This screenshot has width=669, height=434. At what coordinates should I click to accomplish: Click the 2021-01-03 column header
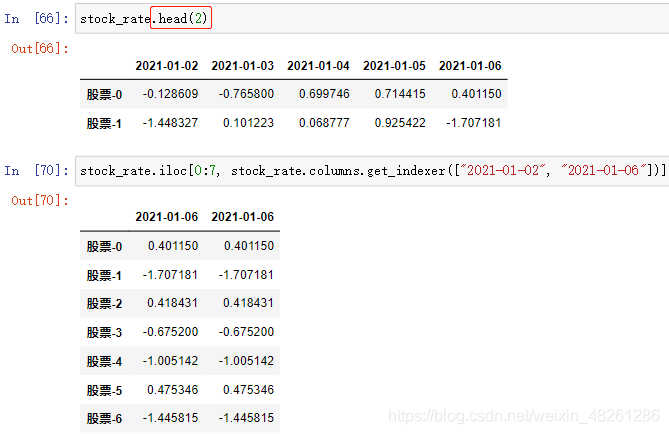coord(242,66)
